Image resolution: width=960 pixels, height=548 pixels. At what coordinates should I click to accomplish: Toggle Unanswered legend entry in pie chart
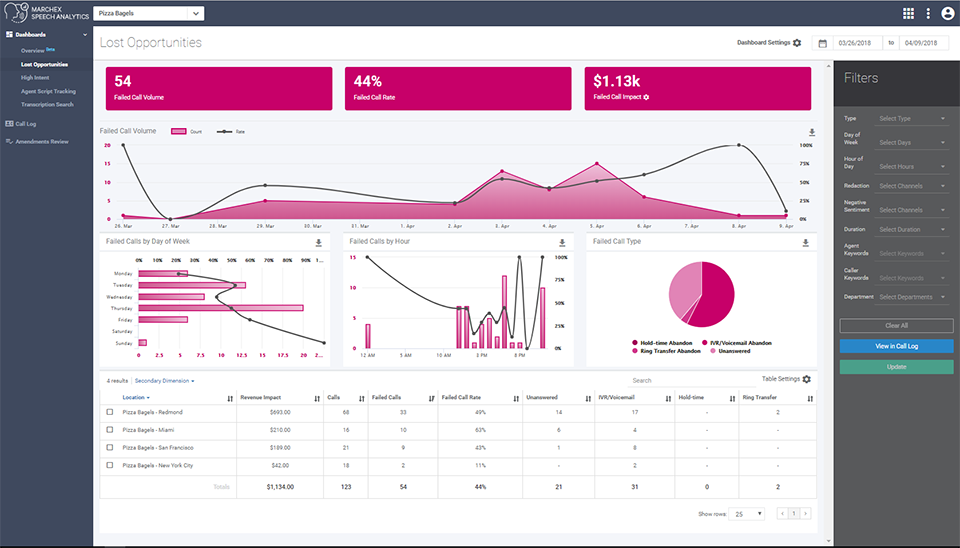[x=730, y=351]
